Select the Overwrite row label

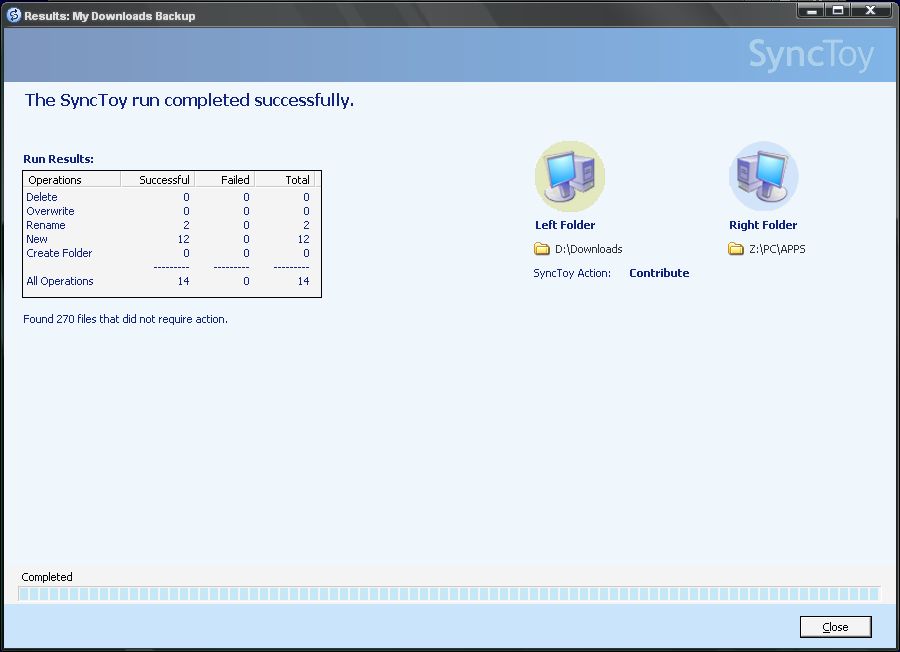click(x=51, y=211)
